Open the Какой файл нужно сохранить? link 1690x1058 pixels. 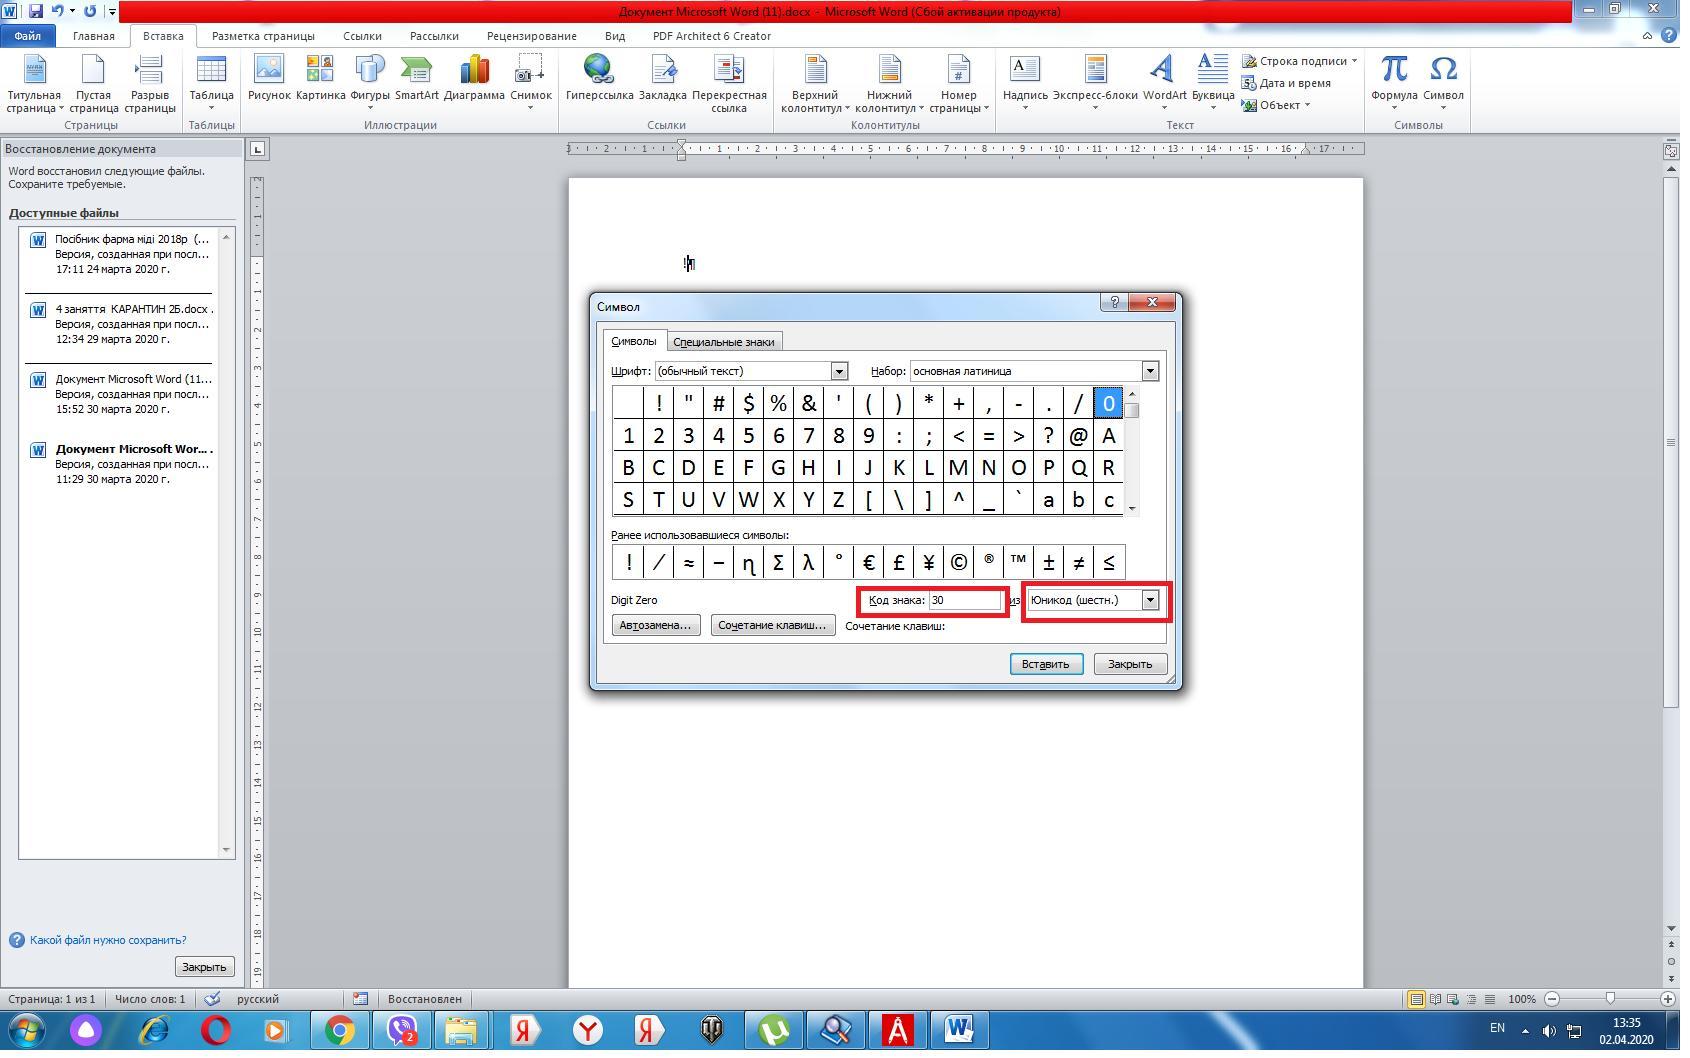coord(108,940)
